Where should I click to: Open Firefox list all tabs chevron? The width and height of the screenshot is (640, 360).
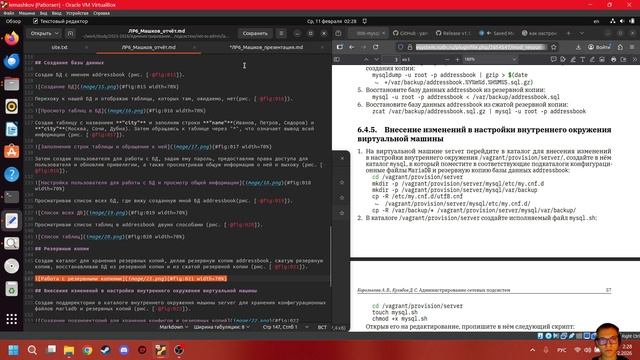coord(581,33)
